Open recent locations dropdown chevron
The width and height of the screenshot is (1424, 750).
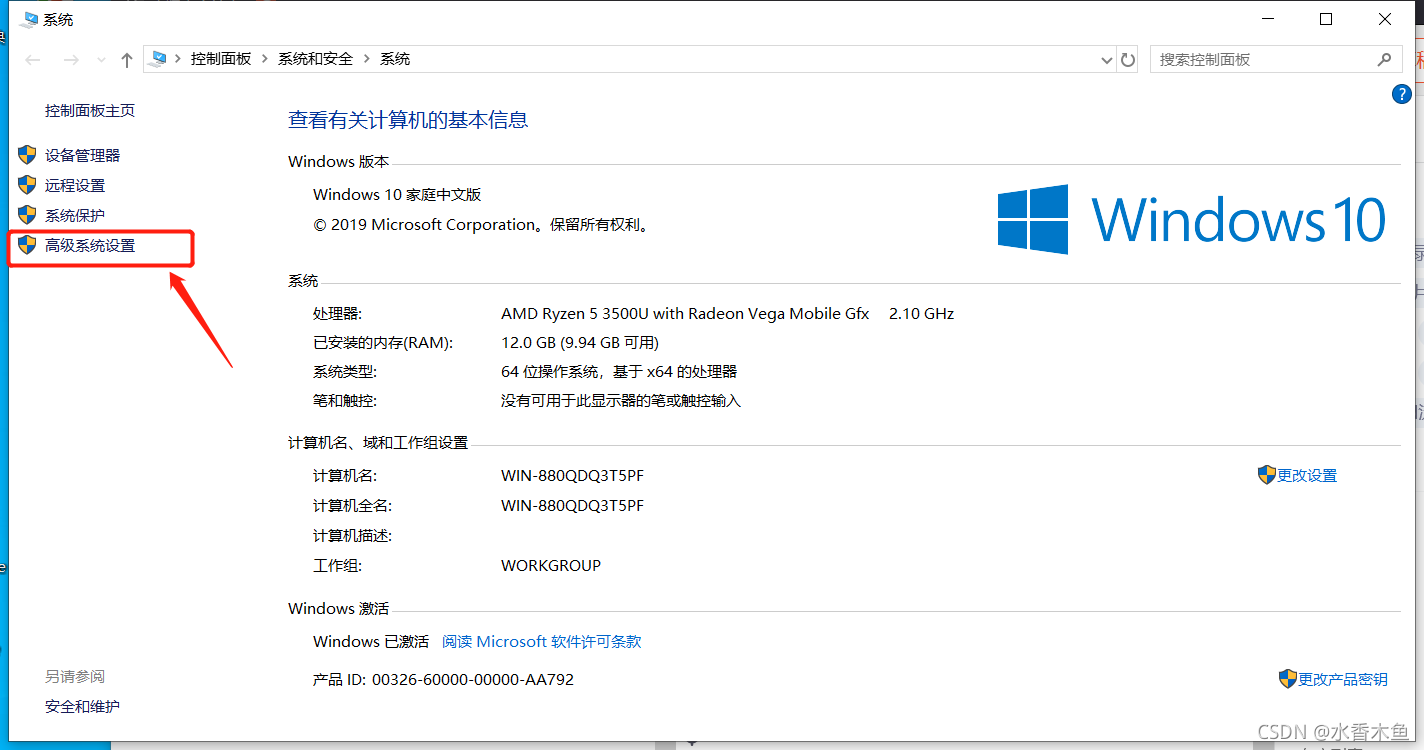click(101, 60)
